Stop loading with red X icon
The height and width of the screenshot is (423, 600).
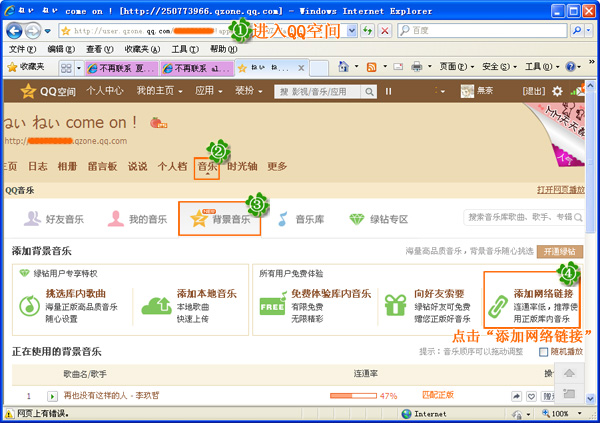pos(385,31)
